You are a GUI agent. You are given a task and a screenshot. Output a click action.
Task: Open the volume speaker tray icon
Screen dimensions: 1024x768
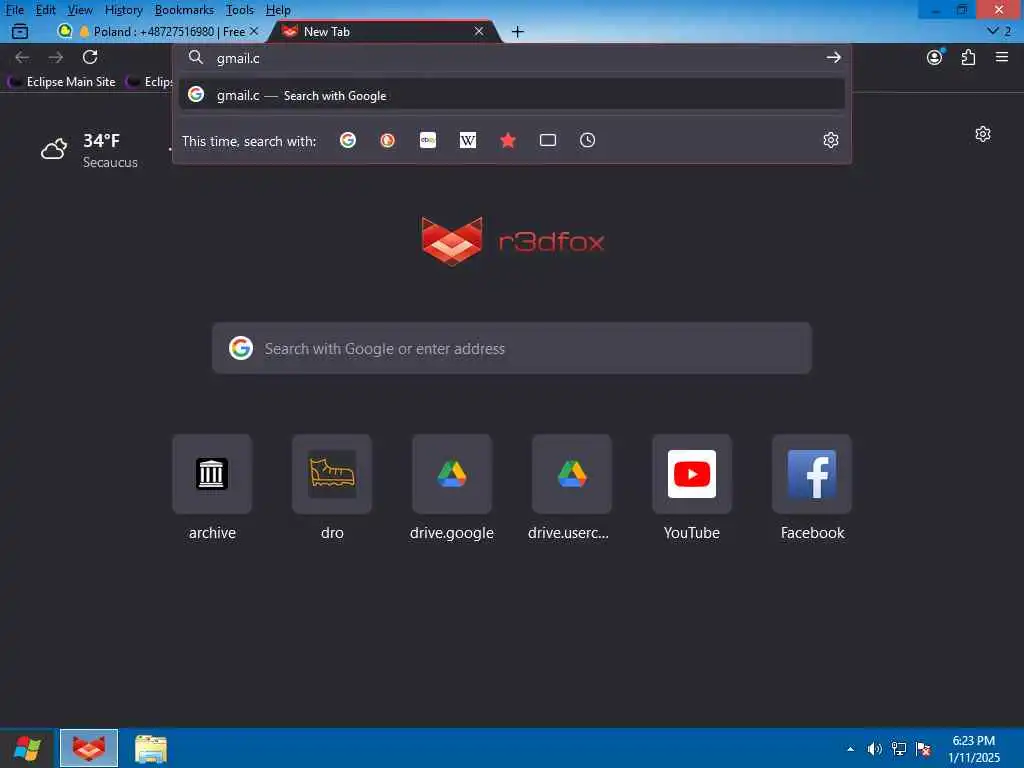pos(874,749)
